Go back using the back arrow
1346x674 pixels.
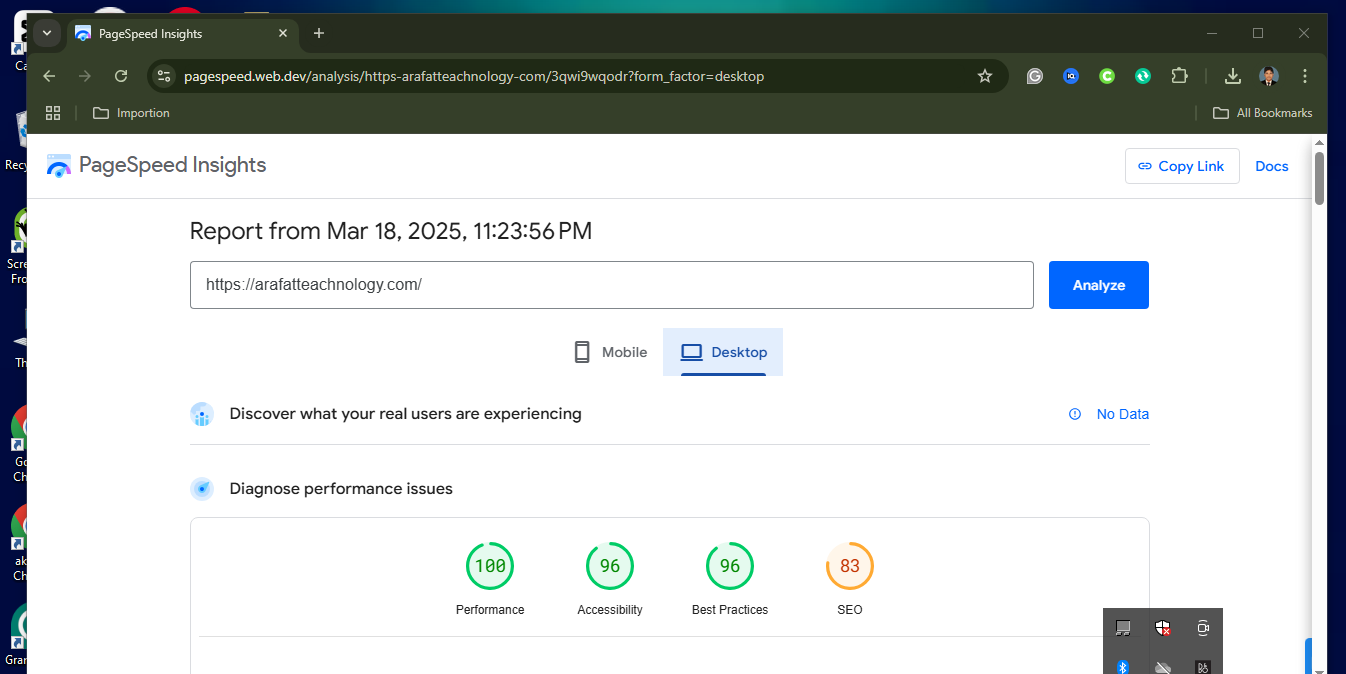coord(49,76)
